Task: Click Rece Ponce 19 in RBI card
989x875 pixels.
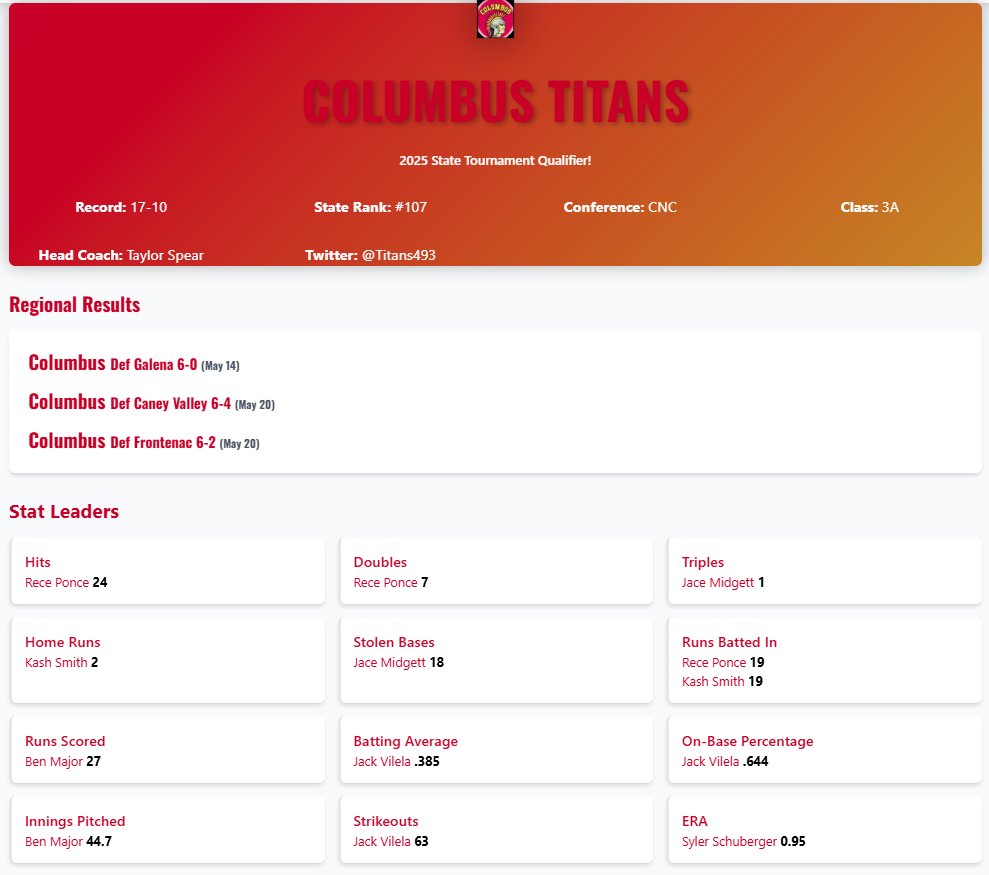Action: [x=723, y=662]
